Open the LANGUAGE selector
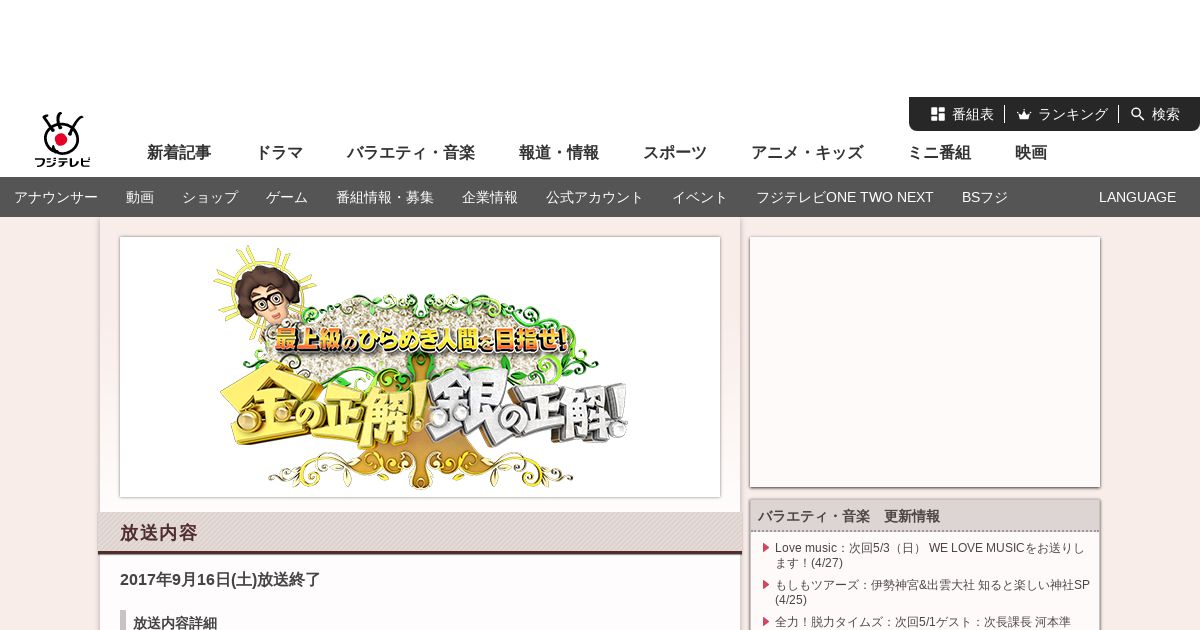This screenshot has width=1200, height=630. (1137, 197)
